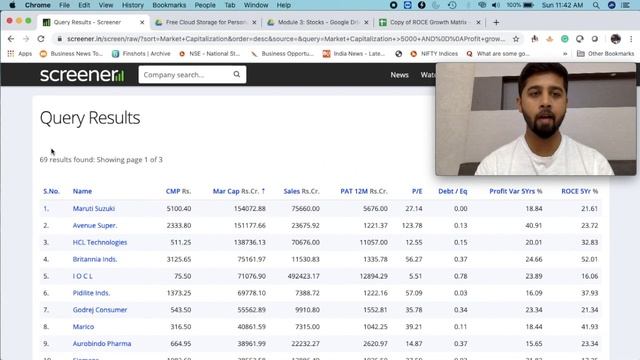Open the Apple menu
The height and width of the screenshot is (360, 640).
[12, 5]
